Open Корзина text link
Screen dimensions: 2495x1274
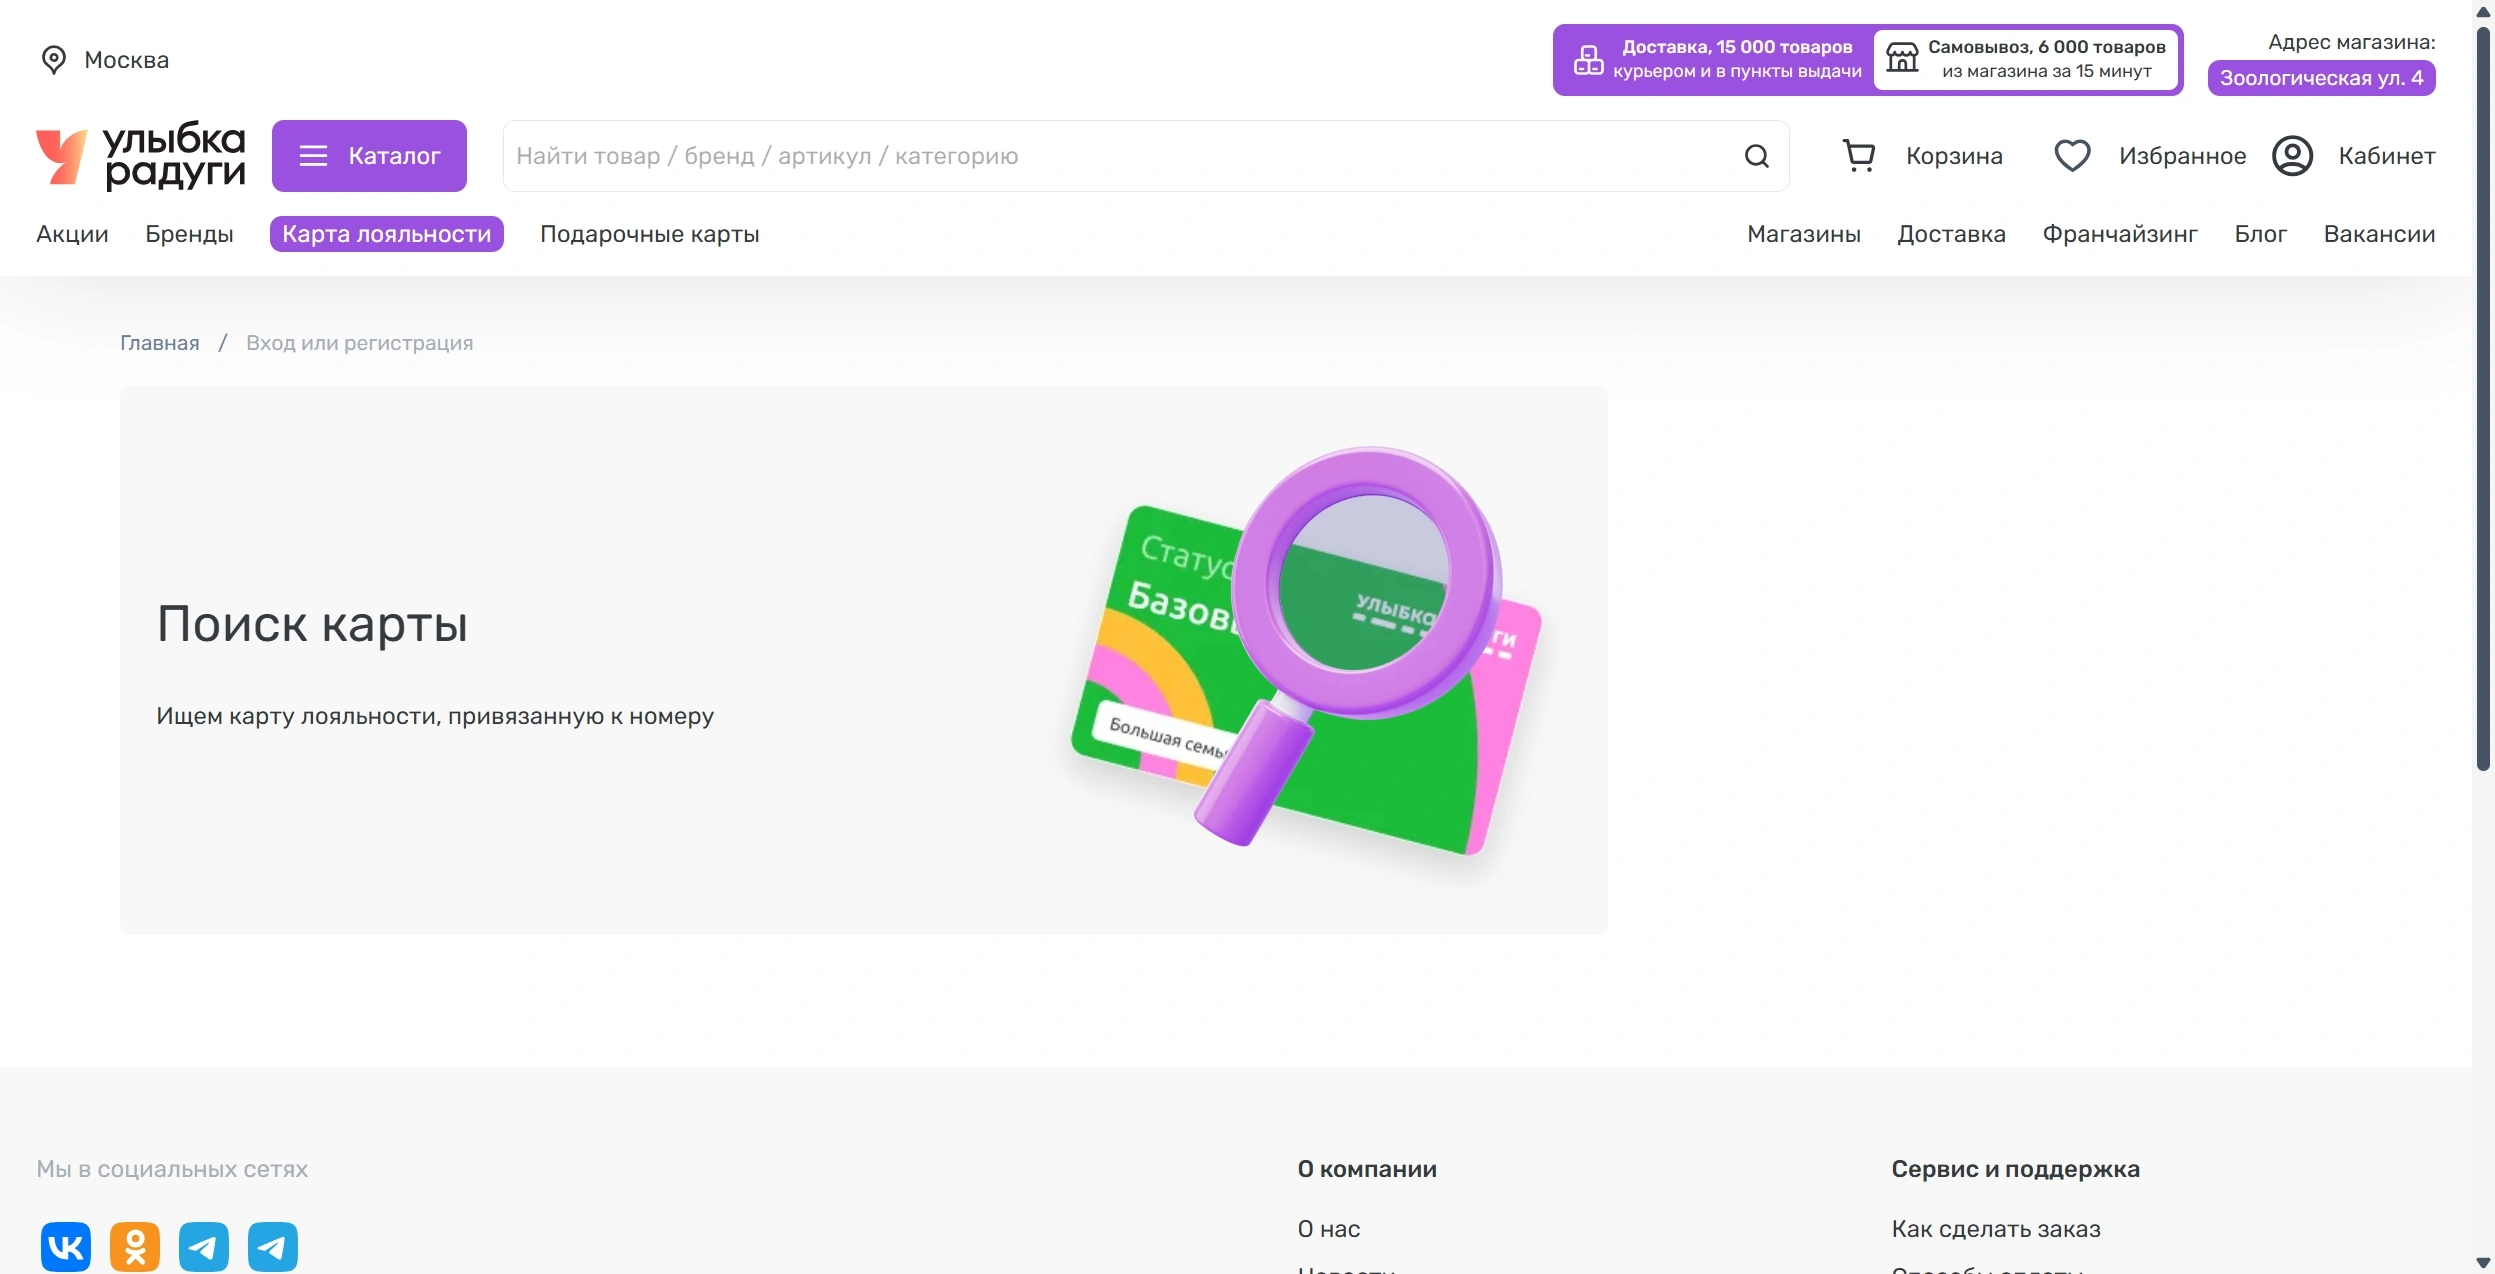[x=1954, y=156]
